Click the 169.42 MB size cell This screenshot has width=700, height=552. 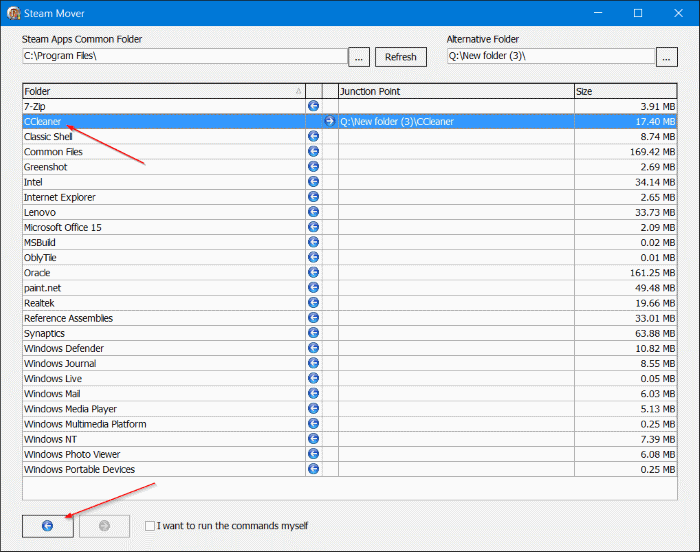pyautogui.click(x=625, y=152)
